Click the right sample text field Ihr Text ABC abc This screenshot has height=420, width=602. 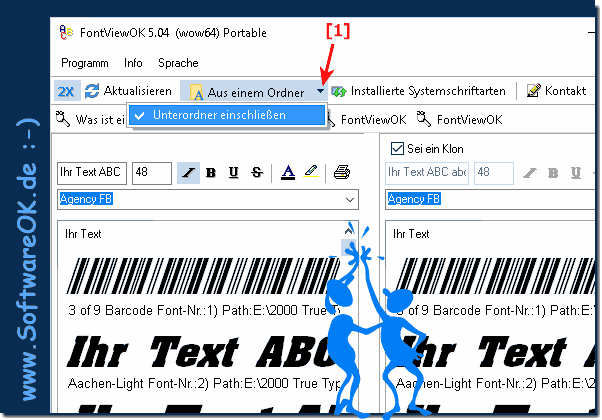pyautogui.click(x=427, y=173)
